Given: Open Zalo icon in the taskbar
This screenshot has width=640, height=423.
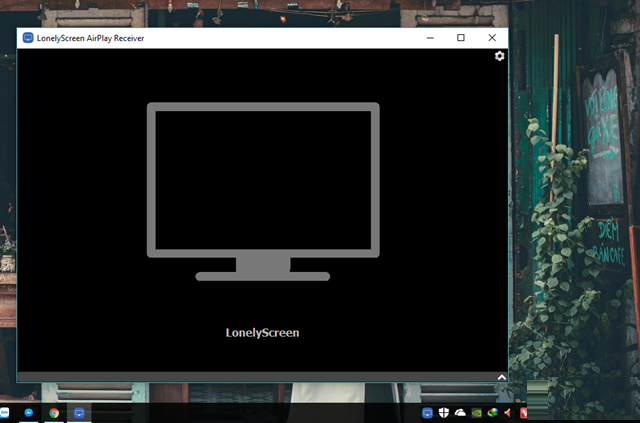Looking at the screenshot, I should [4, 413].
